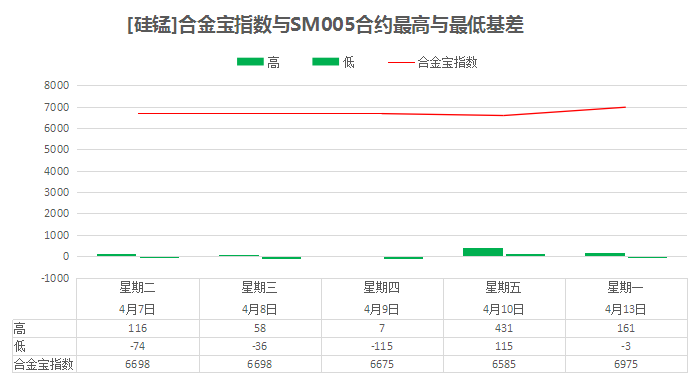Click the high value 161 cell
Viewport: 700px width, 385px height.
click(626, 328)
